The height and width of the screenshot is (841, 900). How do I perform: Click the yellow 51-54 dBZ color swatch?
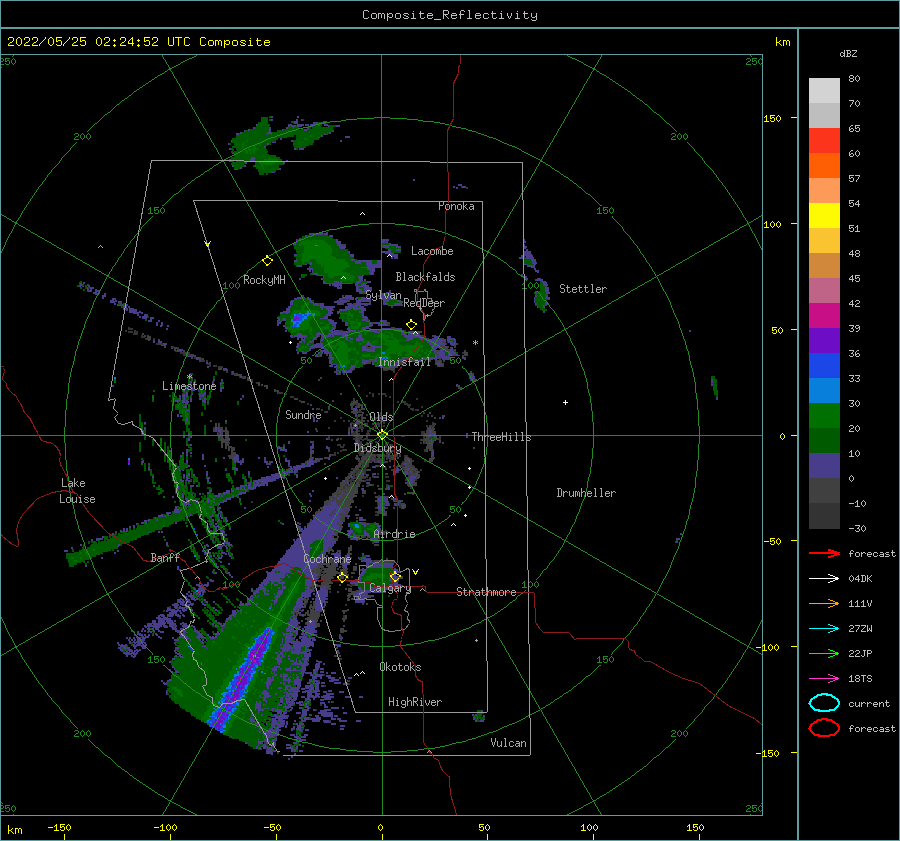coord(824,216)
